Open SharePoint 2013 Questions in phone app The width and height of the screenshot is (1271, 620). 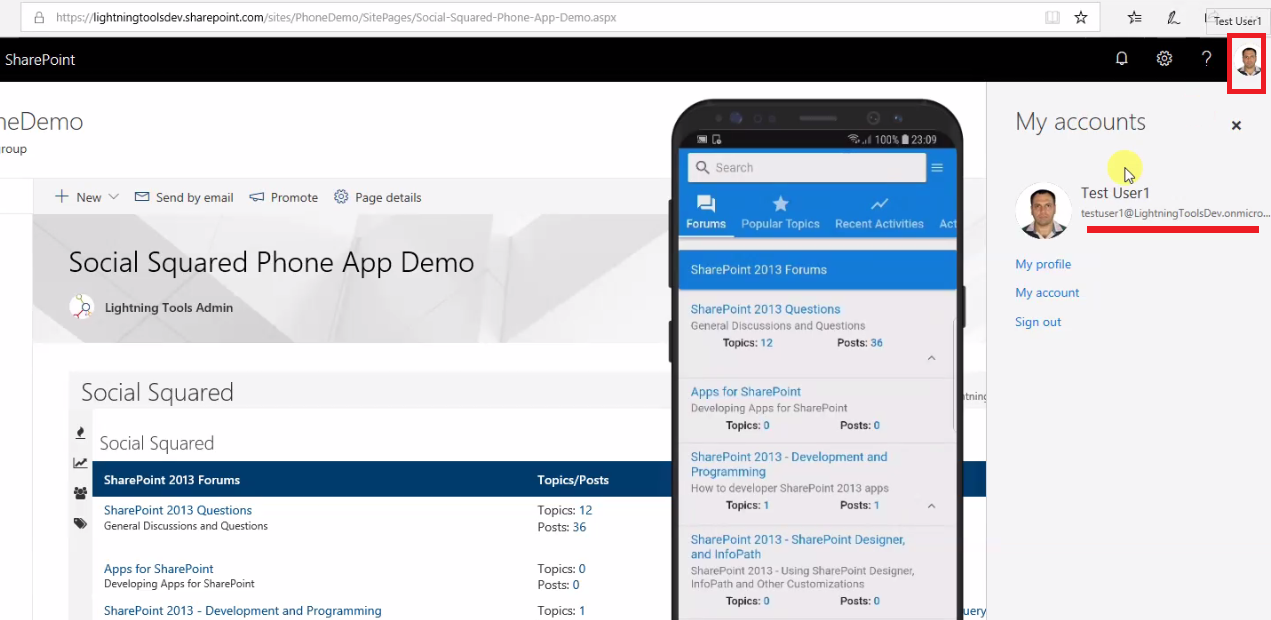pos(765,309)
